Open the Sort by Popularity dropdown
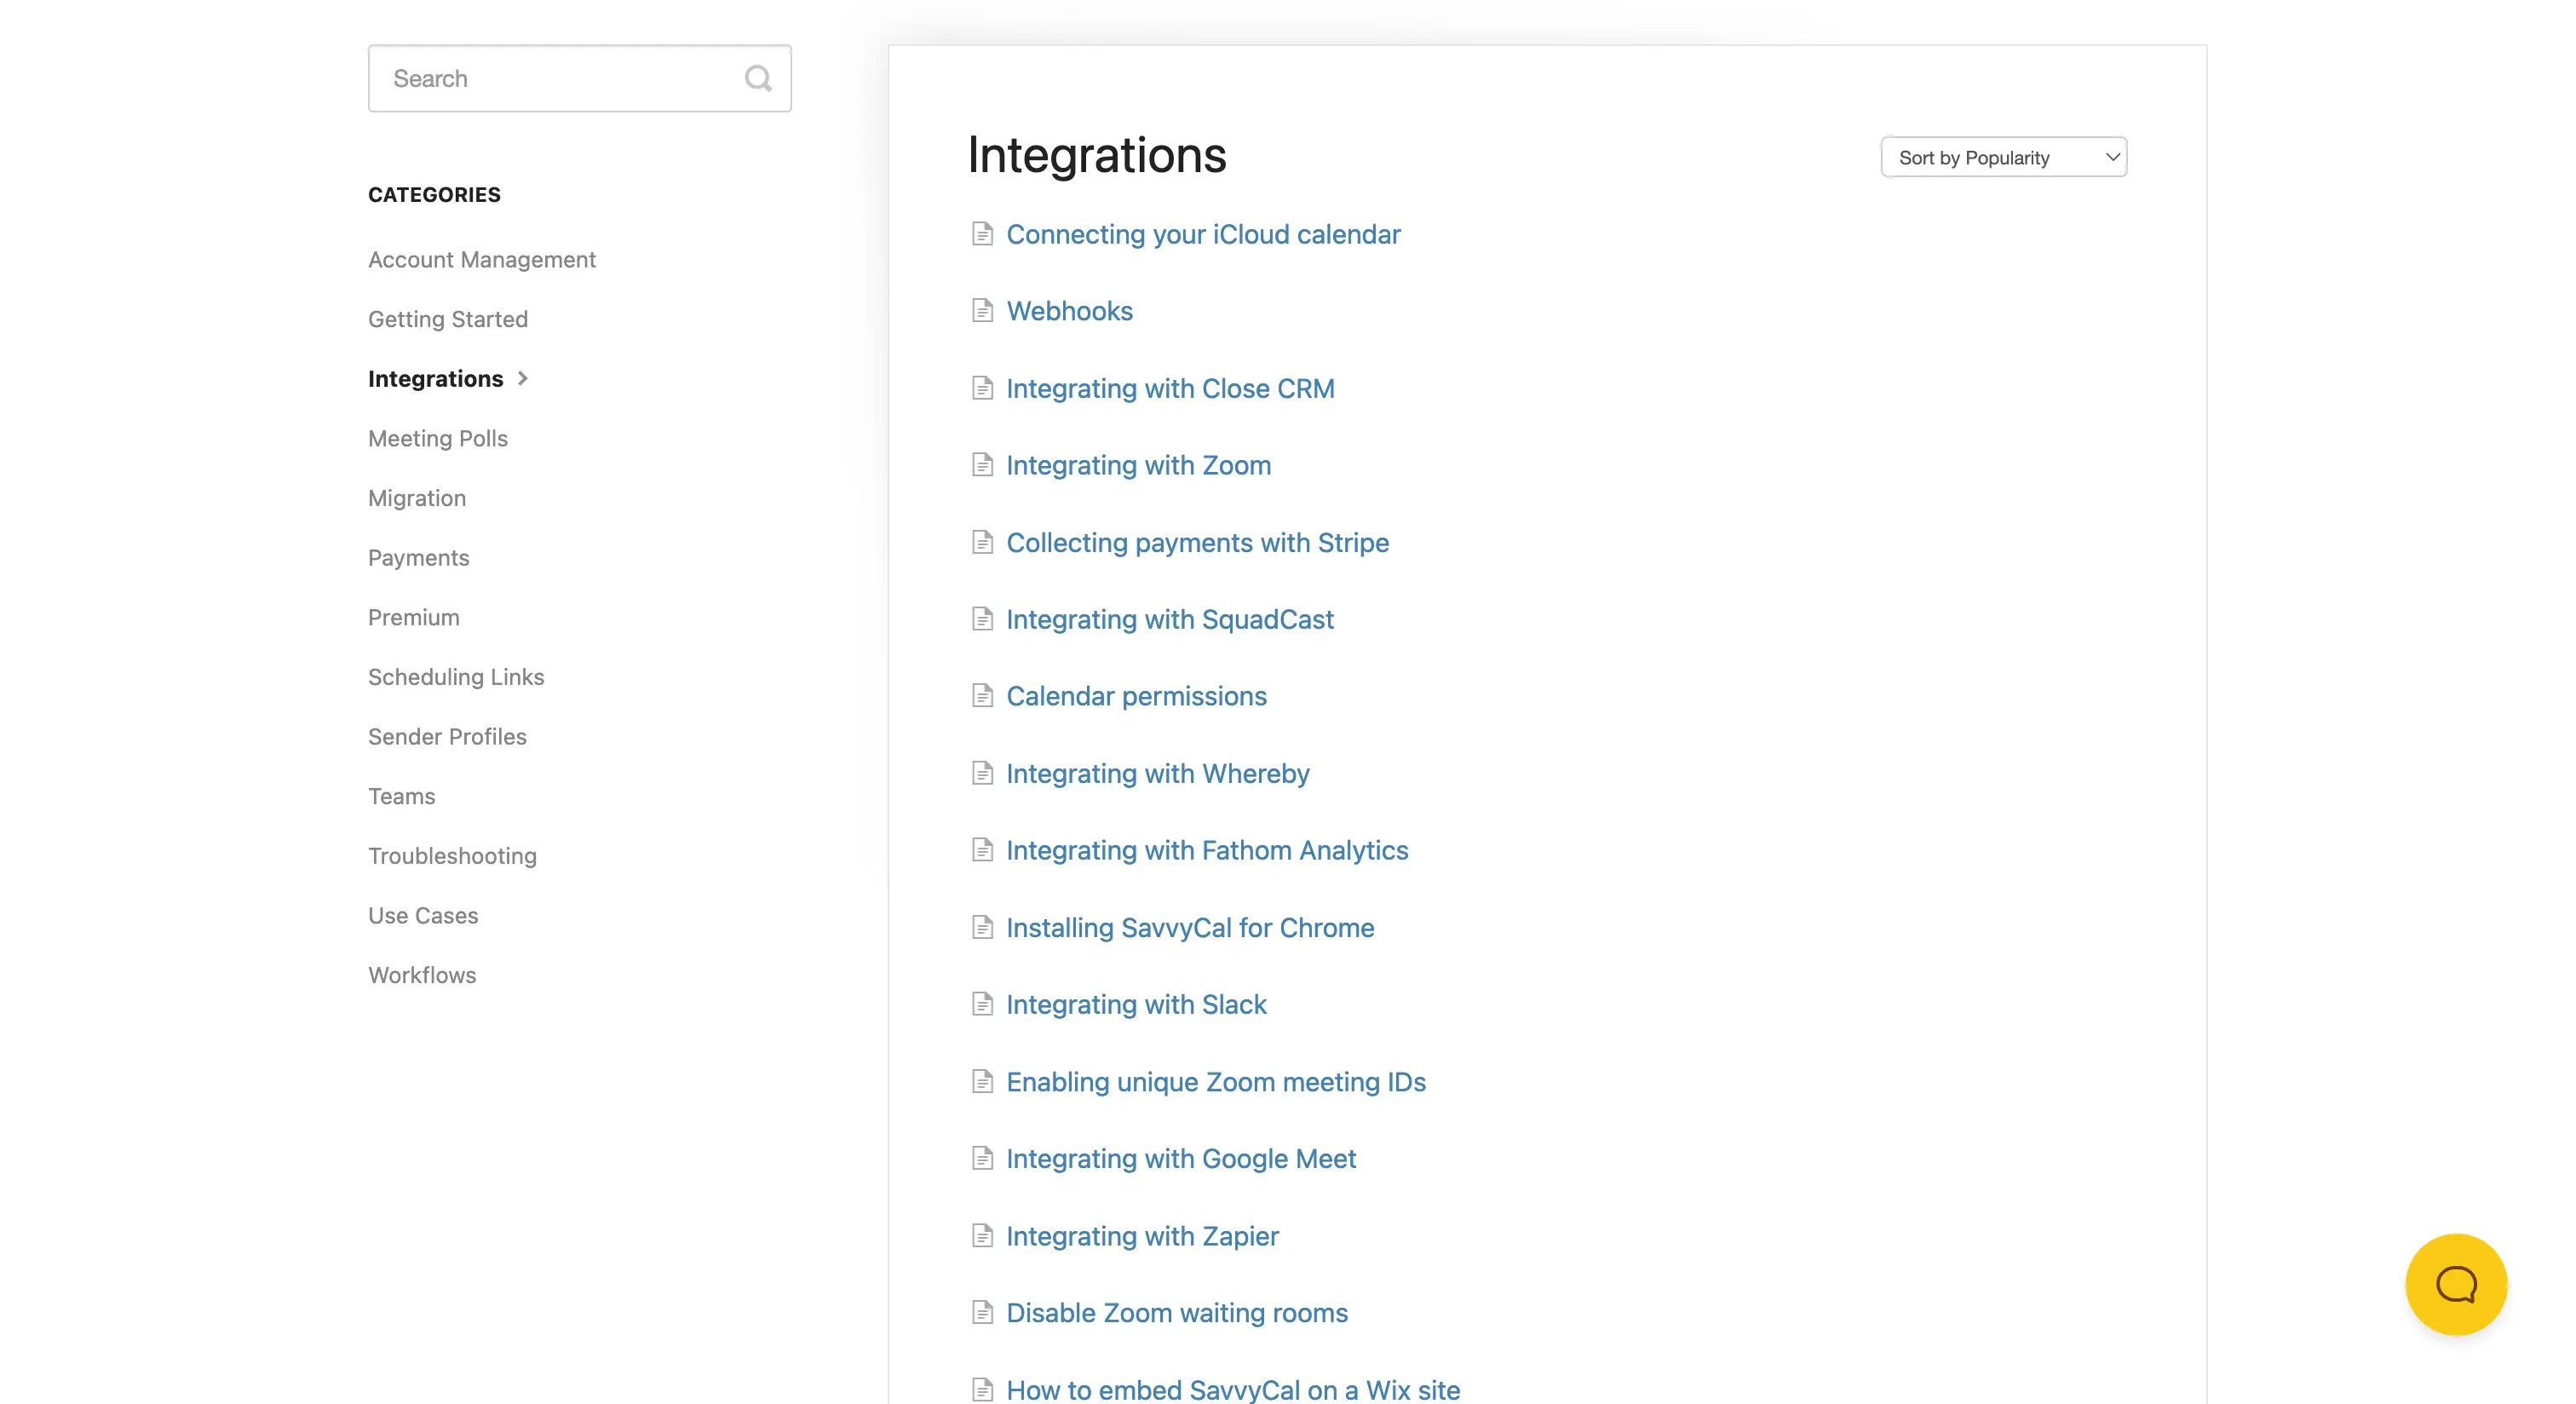Image resolution: width=2576 pixels, height=1404 pixels. 2003,157
